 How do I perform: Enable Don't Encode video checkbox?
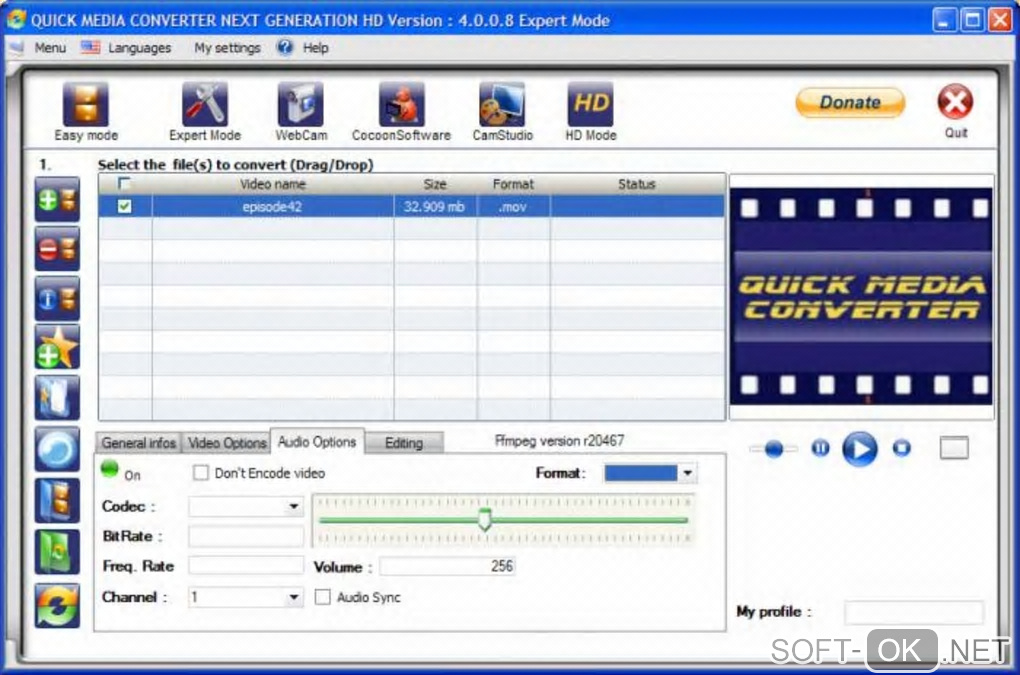(201, 473)
